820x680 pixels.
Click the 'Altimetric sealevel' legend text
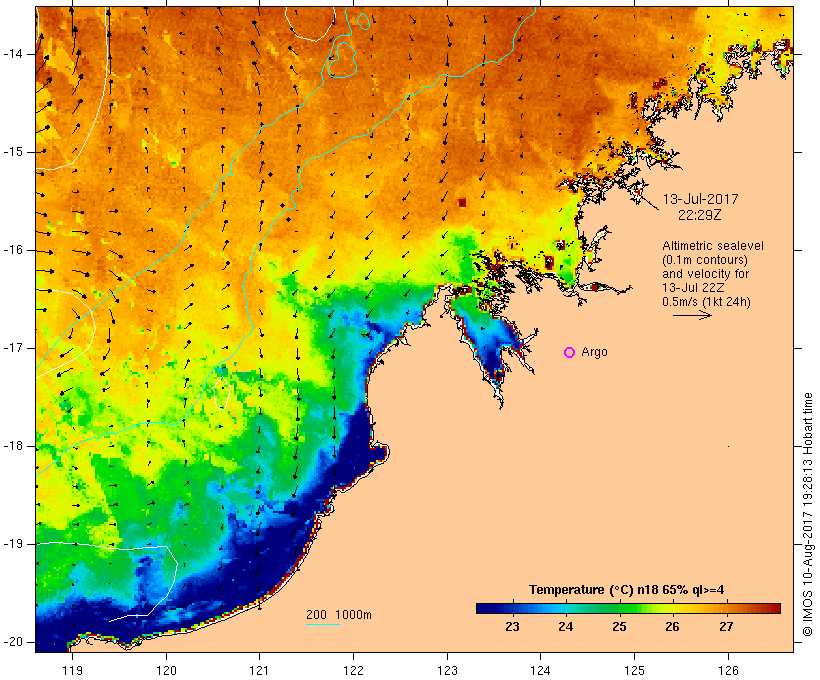pyautogui.click(x=713, y=246)
